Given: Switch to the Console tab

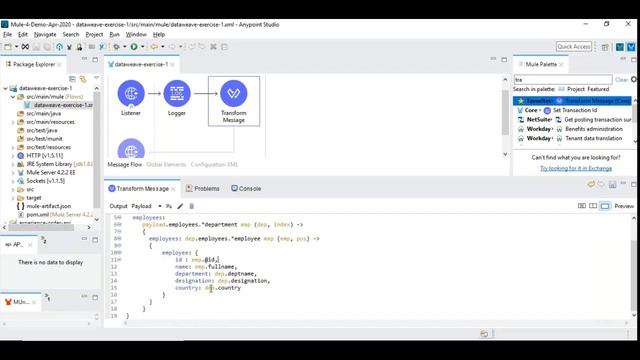Looking at the screenshot, I should coord(246,189).
